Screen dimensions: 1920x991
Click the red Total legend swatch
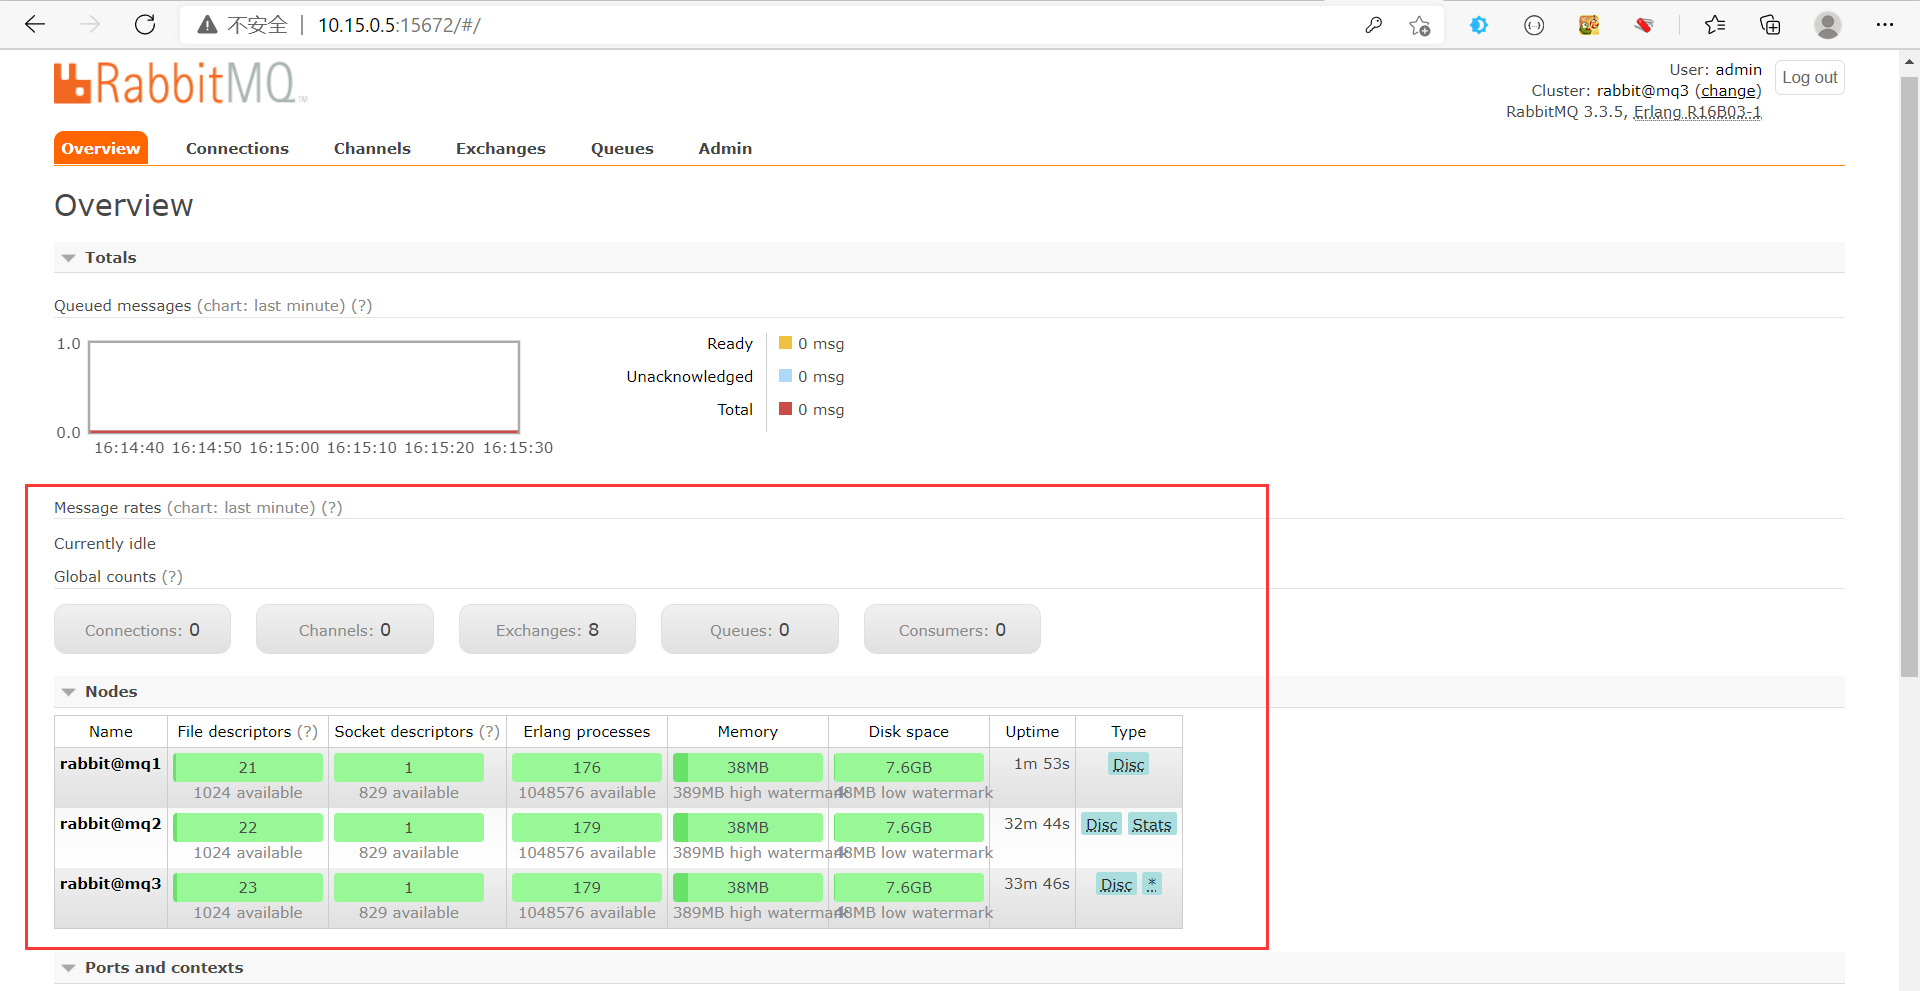[x=785, y=409]
